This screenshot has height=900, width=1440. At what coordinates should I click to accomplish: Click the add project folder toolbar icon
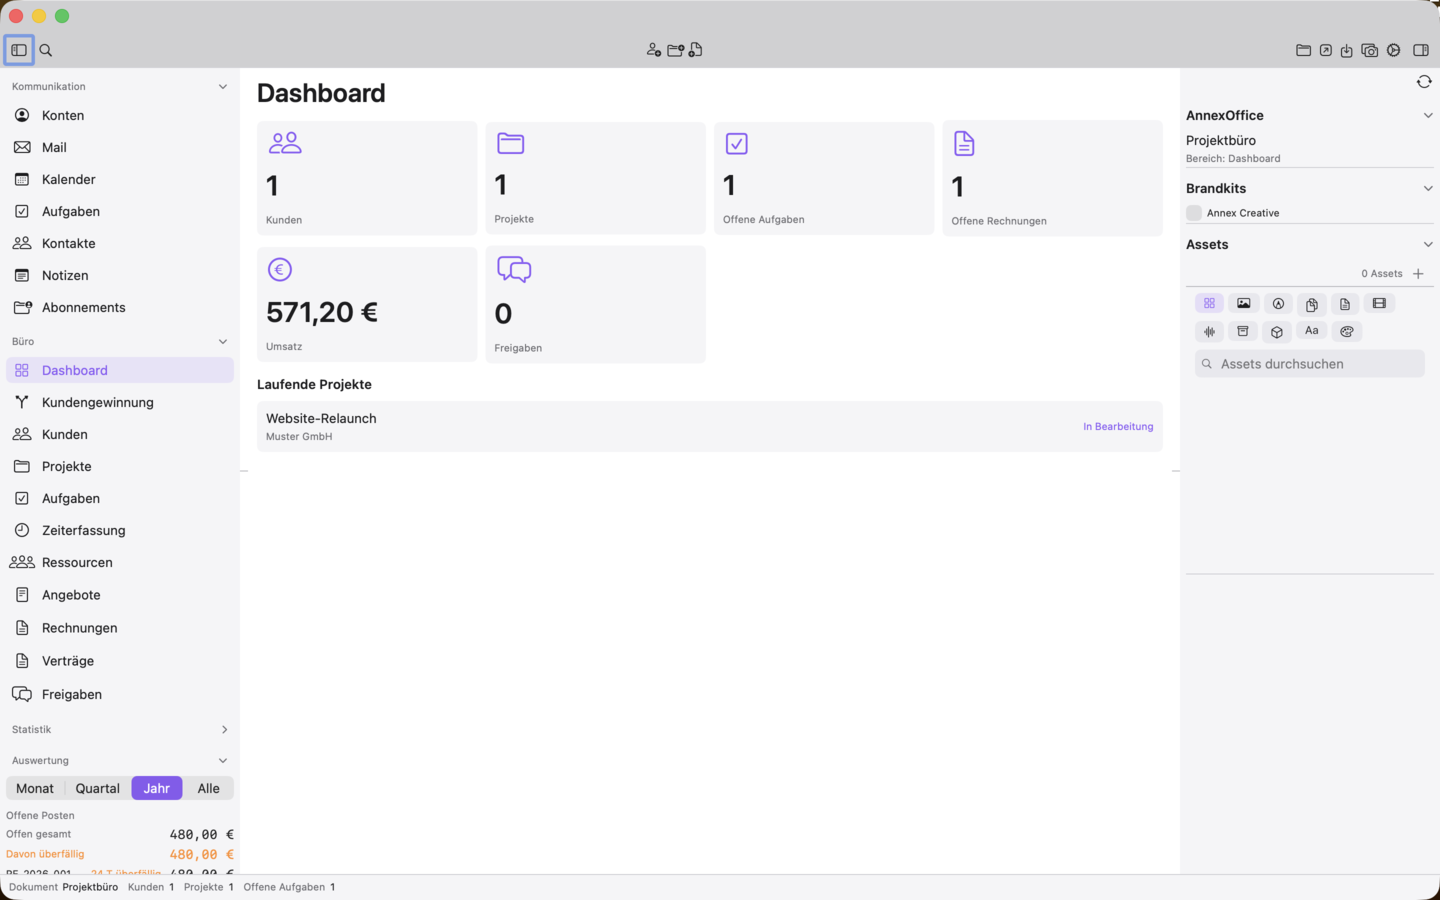[676, 50]
